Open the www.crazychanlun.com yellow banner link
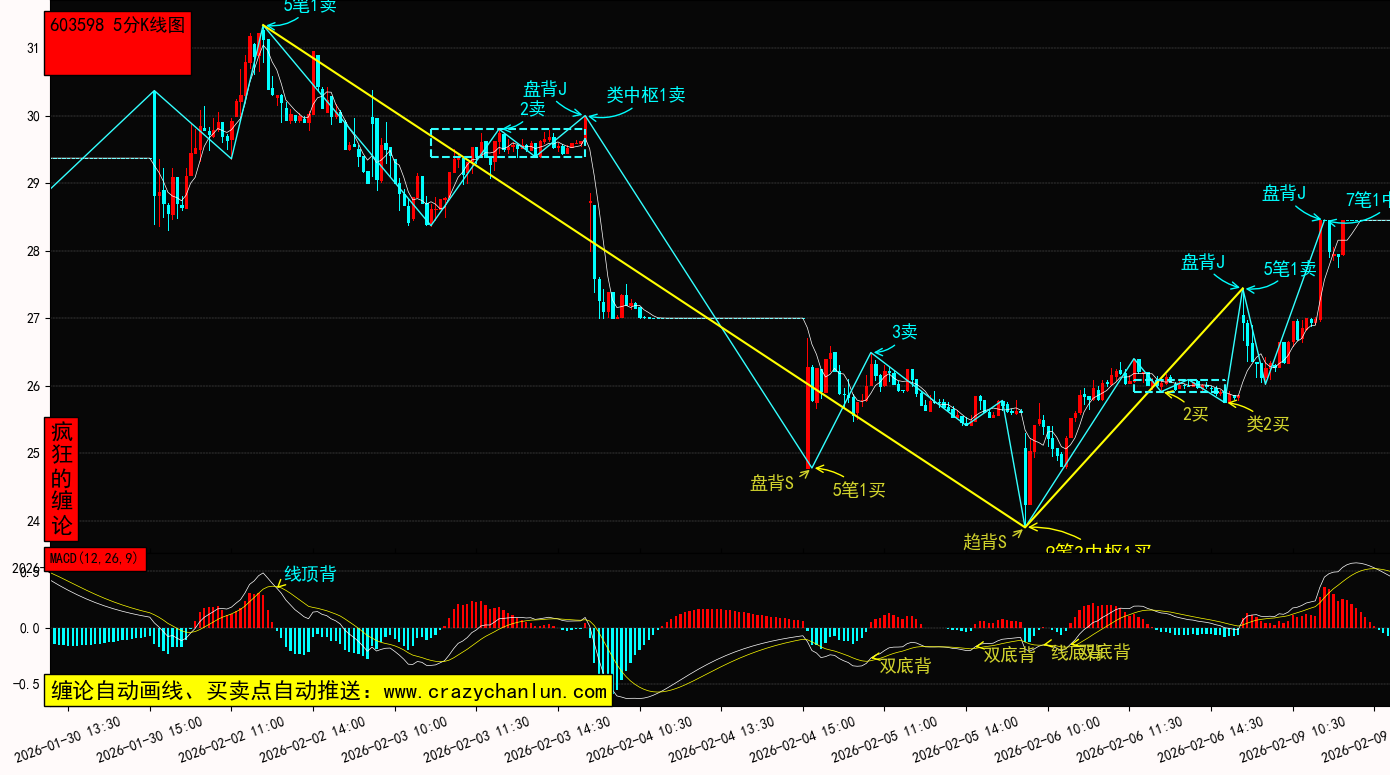Screen dimensions: 1390x775 (x=327, y=691)
